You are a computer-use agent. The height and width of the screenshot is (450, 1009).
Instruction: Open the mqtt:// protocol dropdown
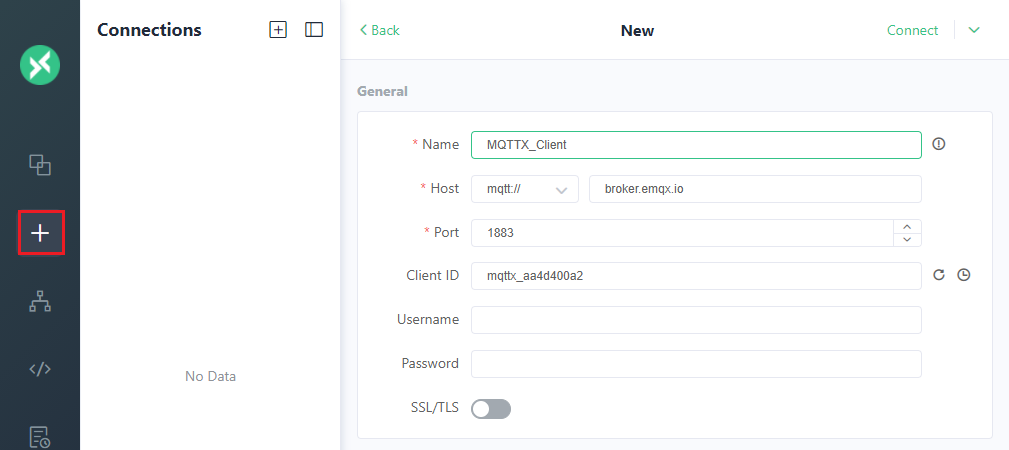point(524,189)
